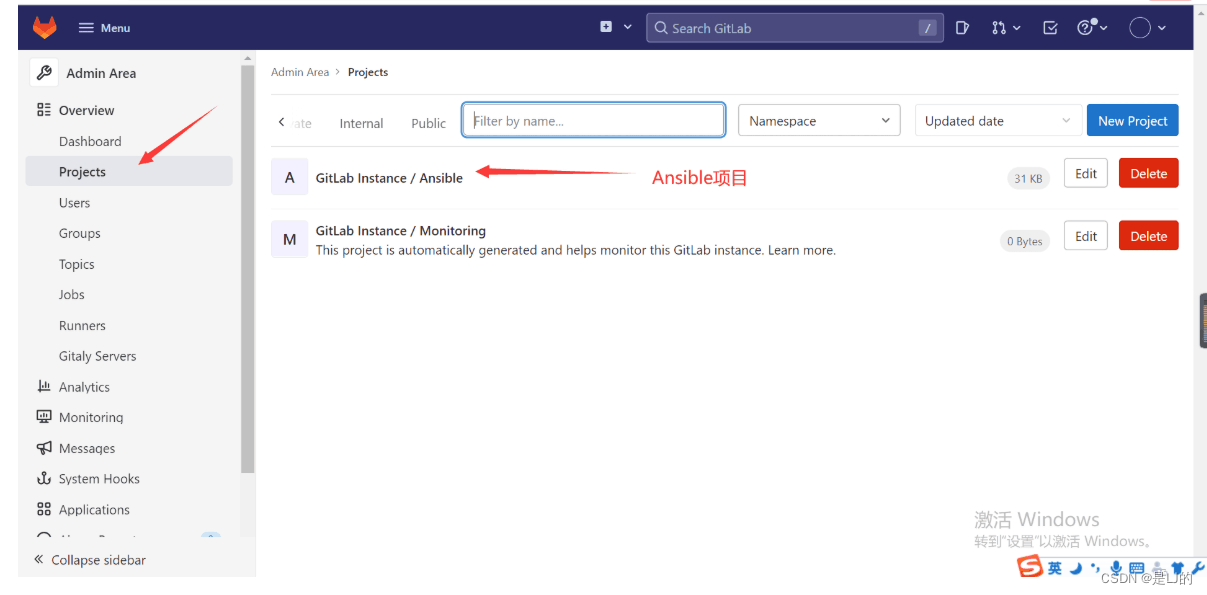
Task: Click the Analytics chart icon
Action: click(x=44, y=386)
